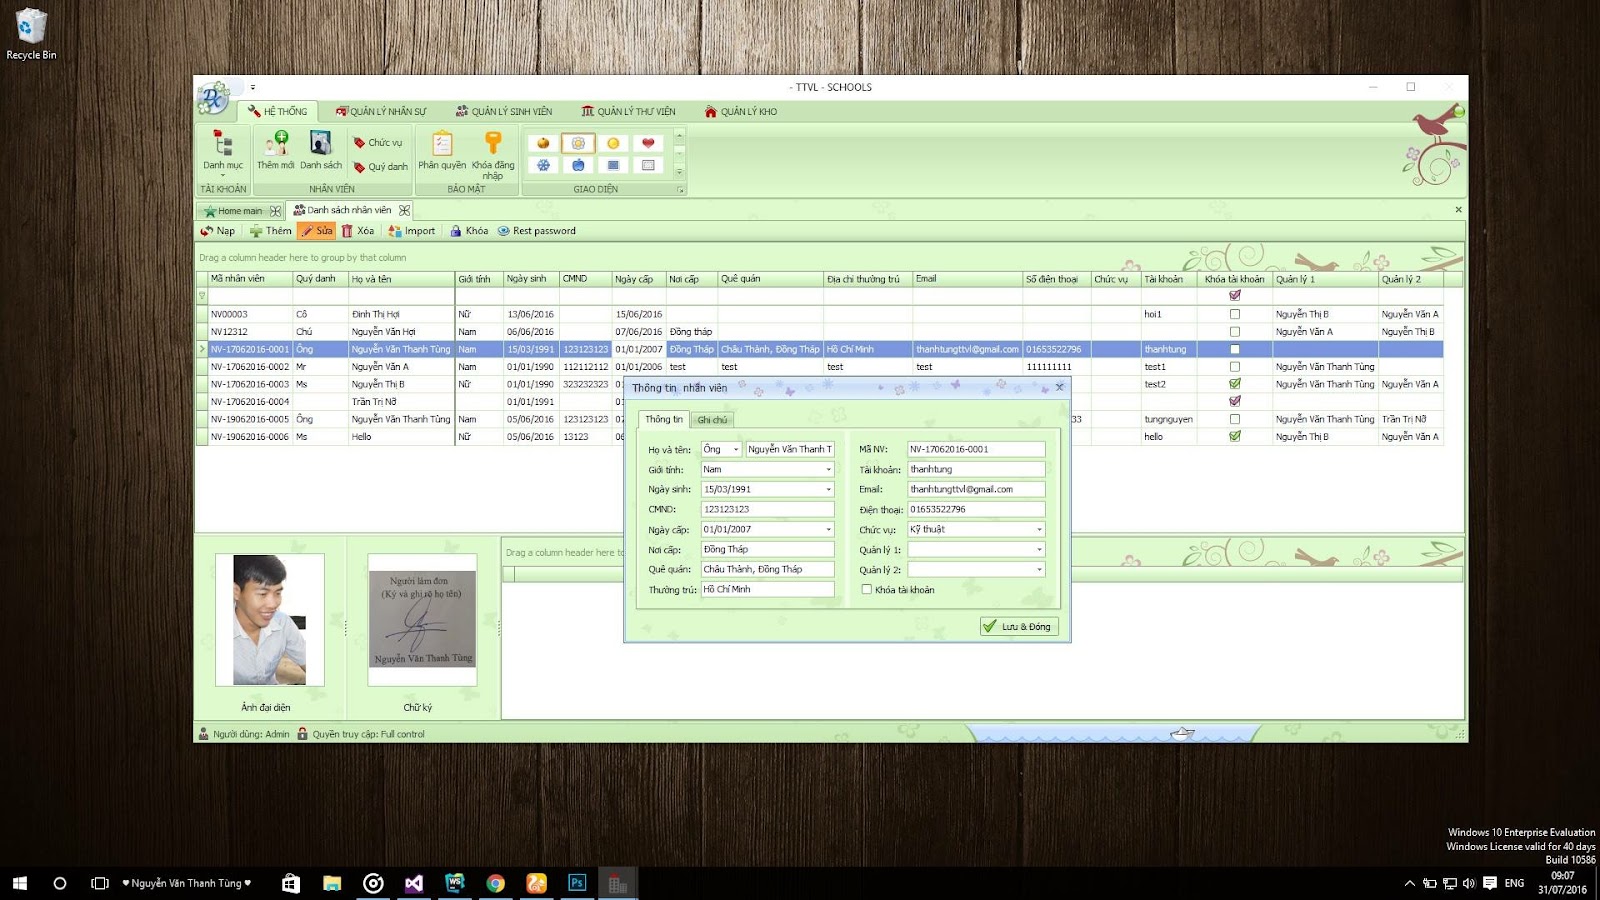Open Visual Studio from the taskbar
This screenshot has width=1600, height=900.
pos(414,883)
